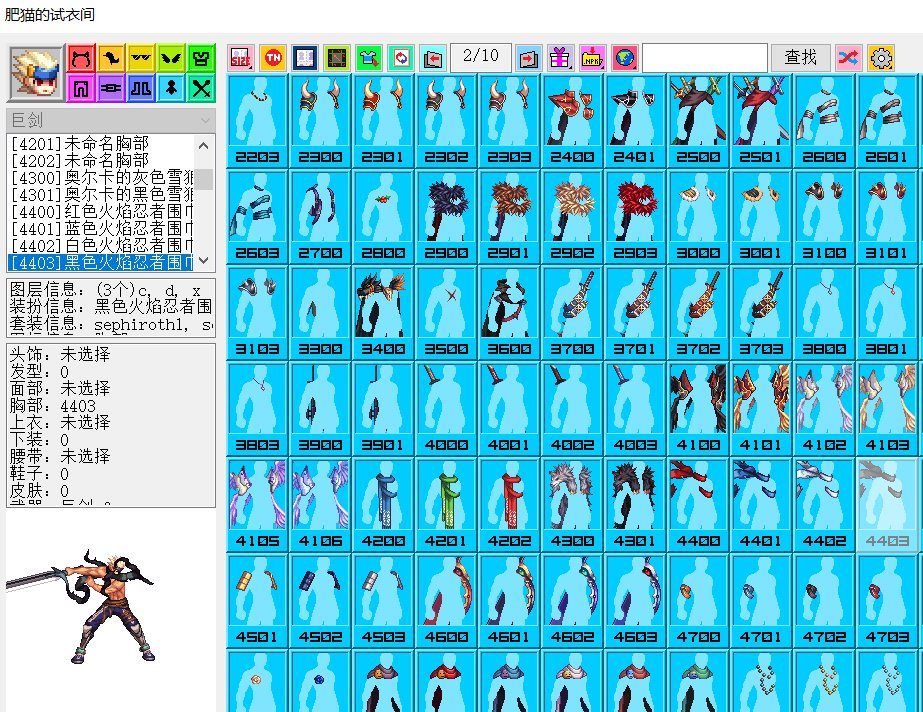Click the blond character avatar button
This screenshot has width=923, height=712.
point(36,74)
